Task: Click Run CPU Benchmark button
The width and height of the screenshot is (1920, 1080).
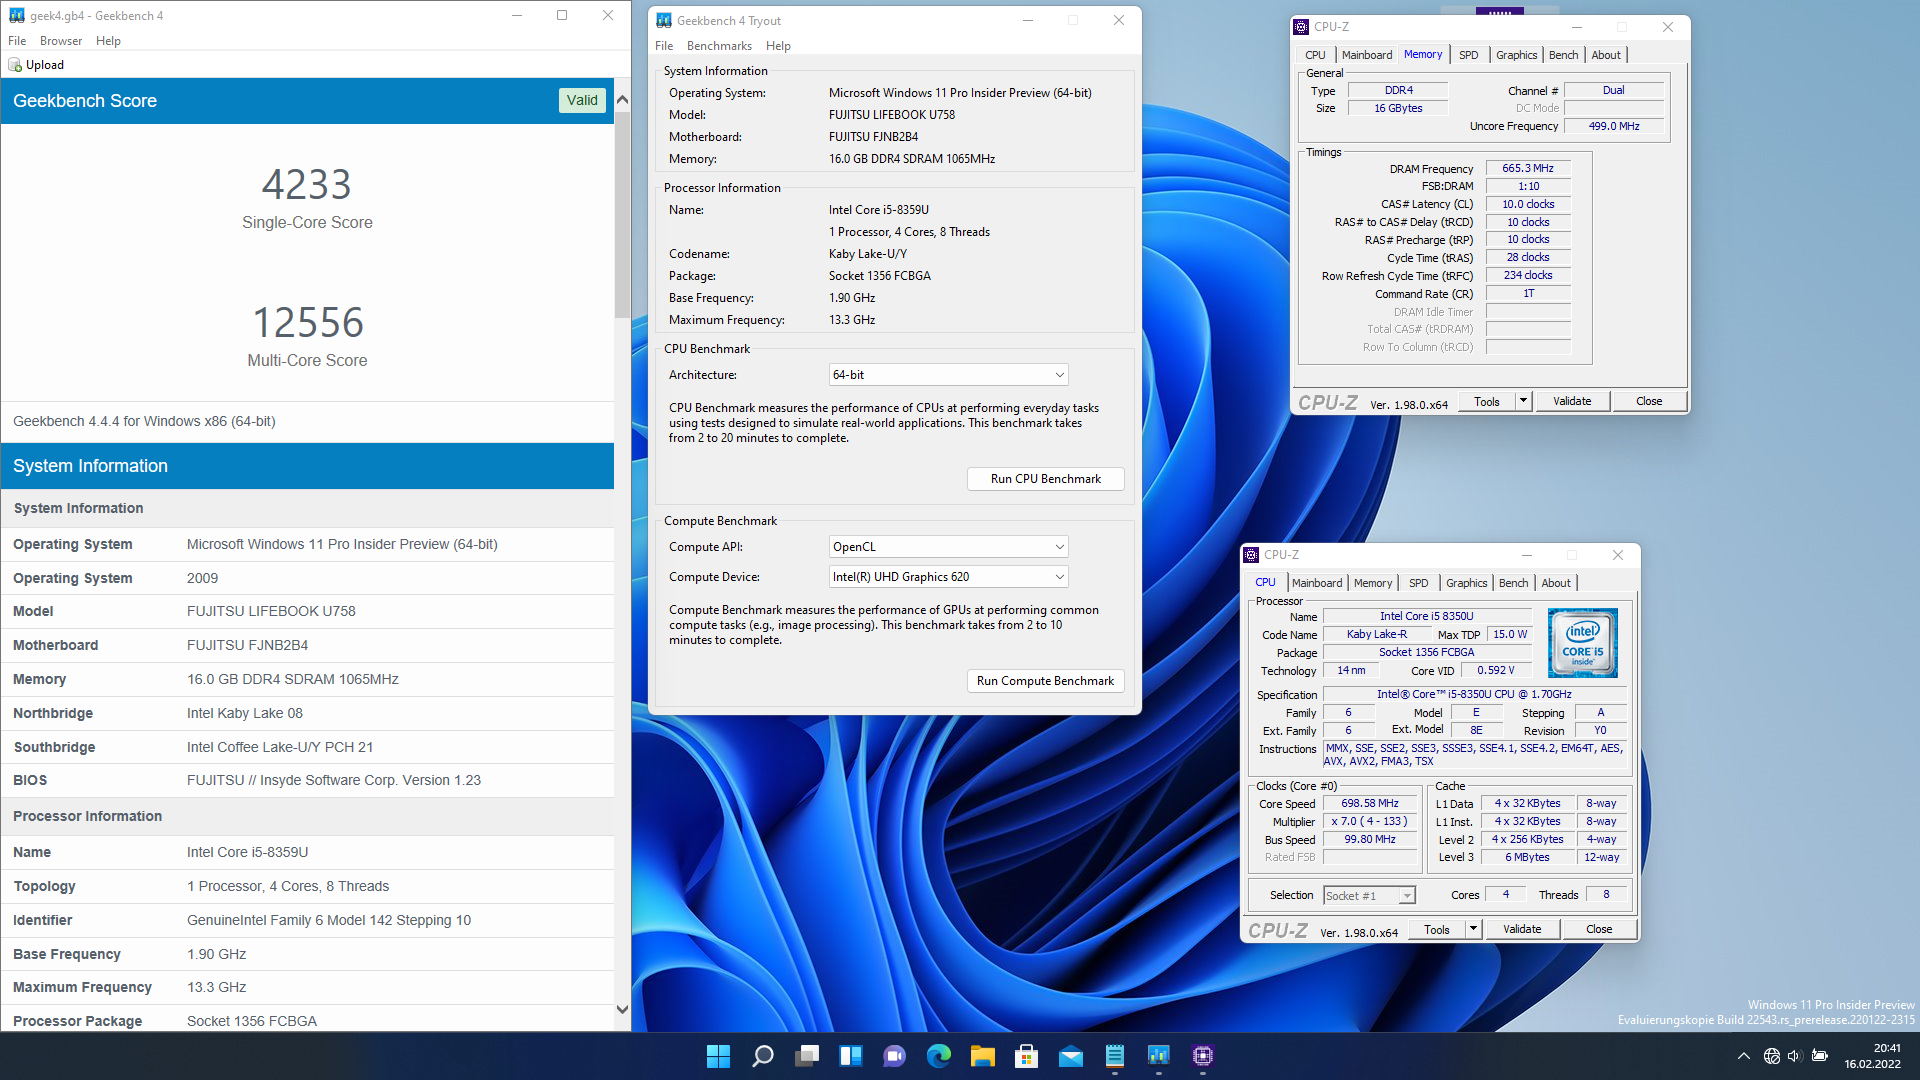Action: click(x=1045, y=479)
